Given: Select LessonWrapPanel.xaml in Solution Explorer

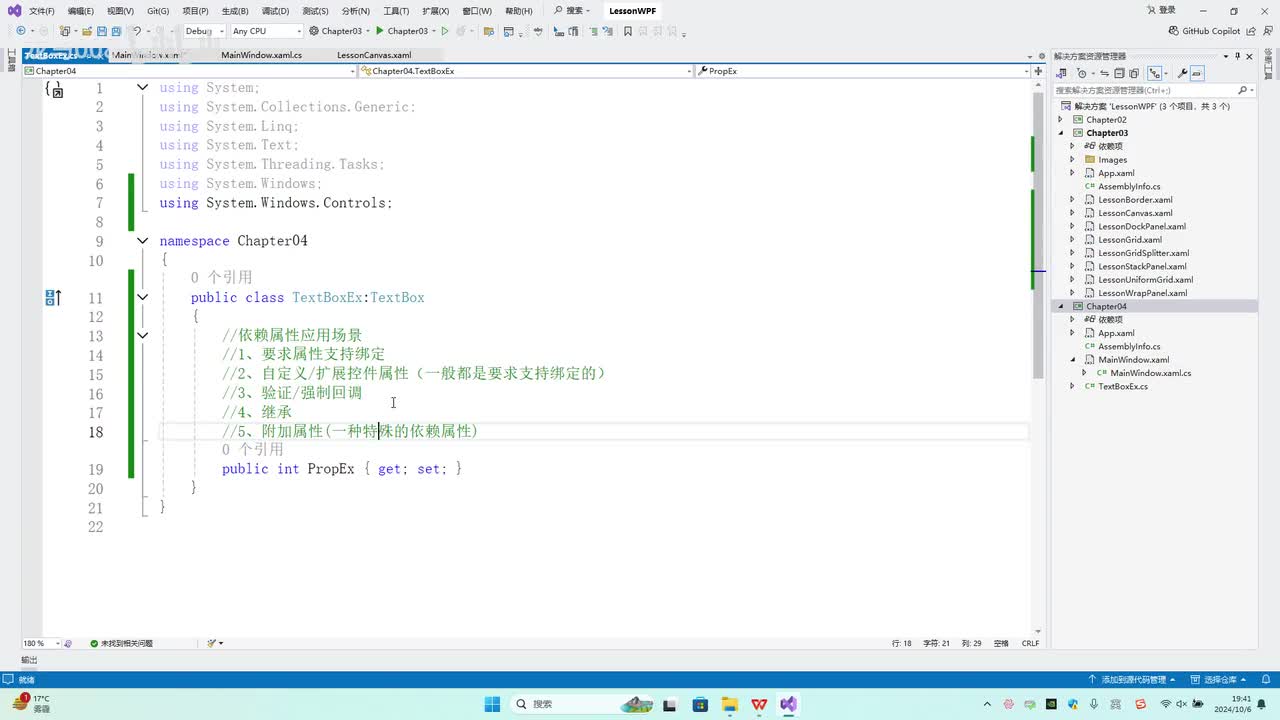Looking at the screenshot, I should click(1142, 293).
